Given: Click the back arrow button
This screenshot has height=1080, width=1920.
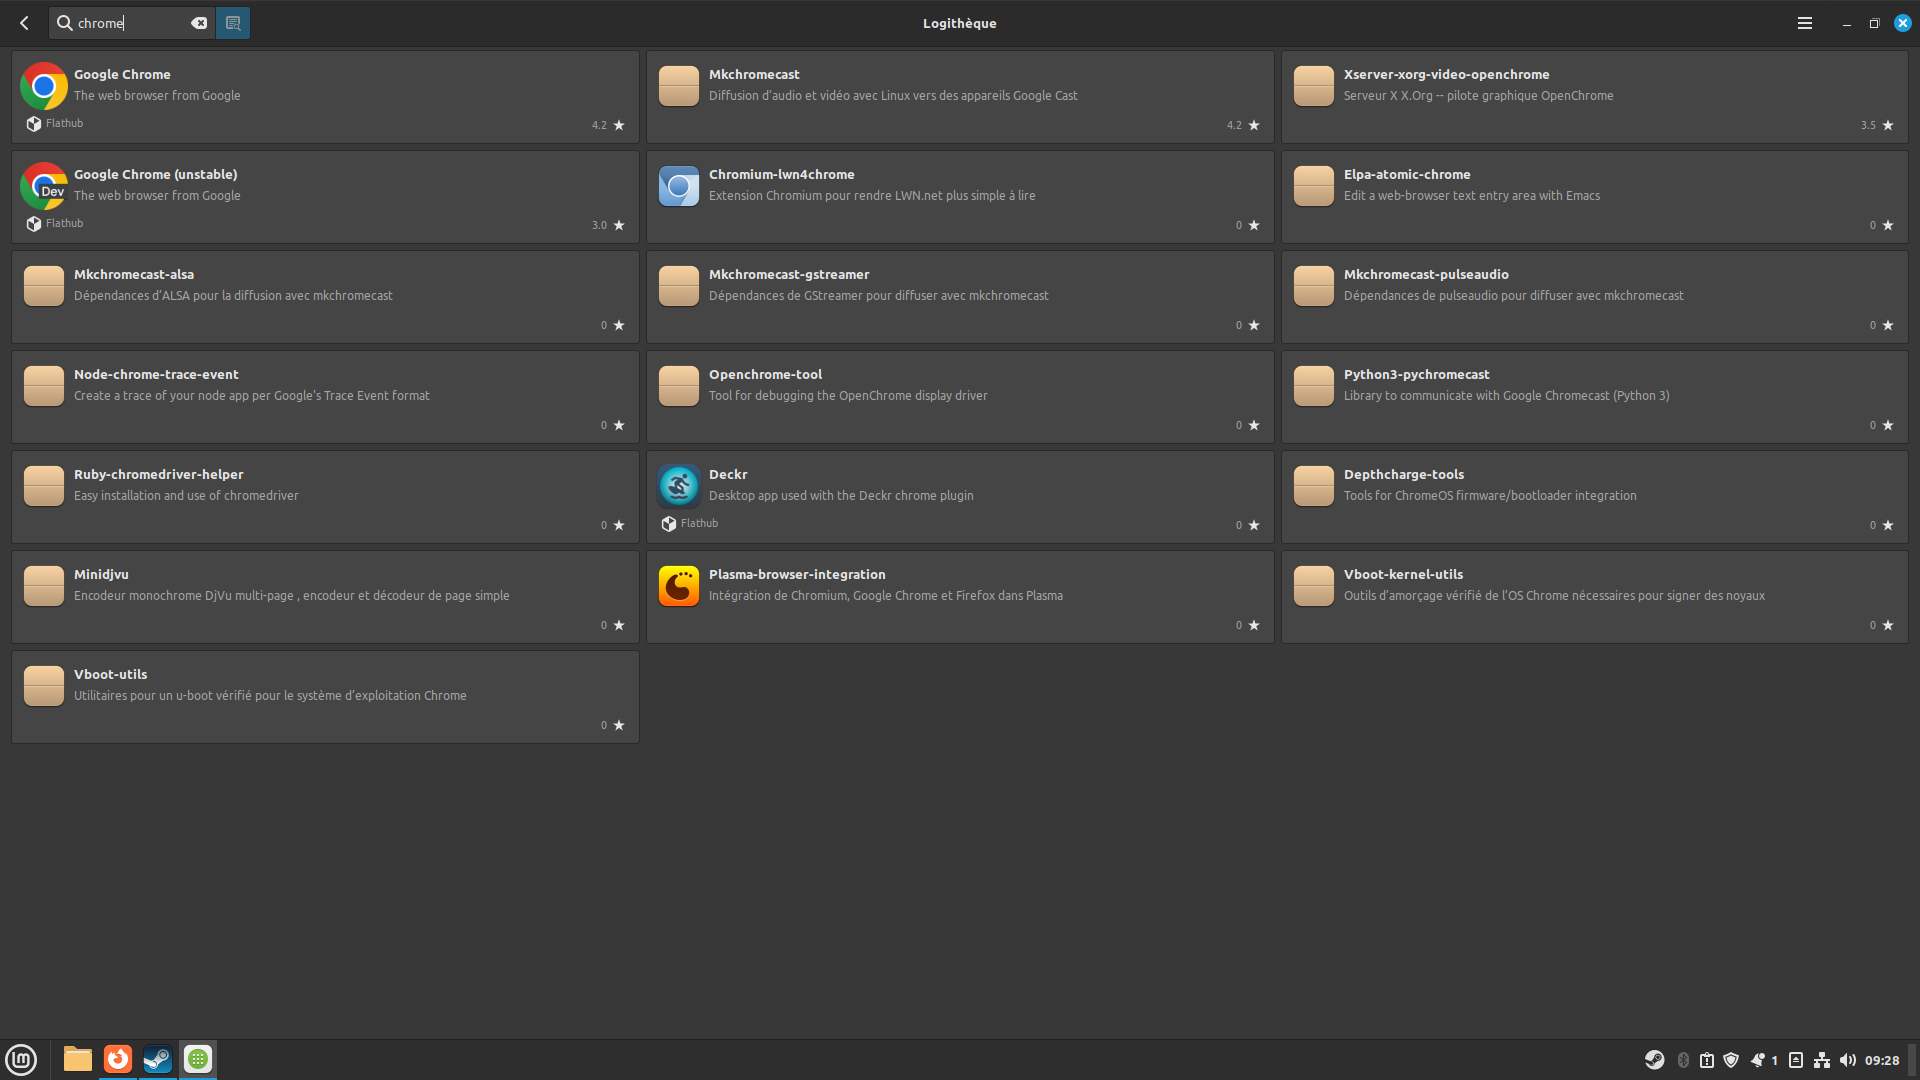Looking at the screenshot, I should 24,23.
